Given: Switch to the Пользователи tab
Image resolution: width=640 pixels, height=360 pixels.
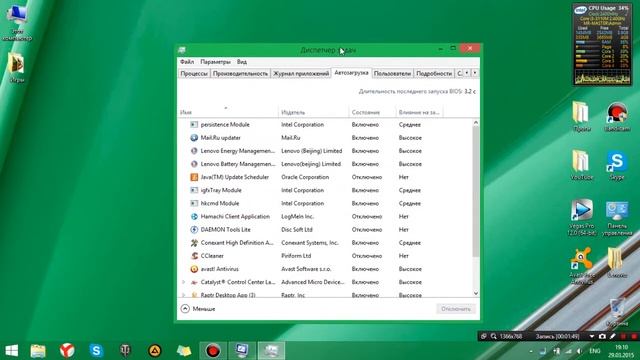Looking at the screenshot, I should pyautogui.click(x=392, y=73).
